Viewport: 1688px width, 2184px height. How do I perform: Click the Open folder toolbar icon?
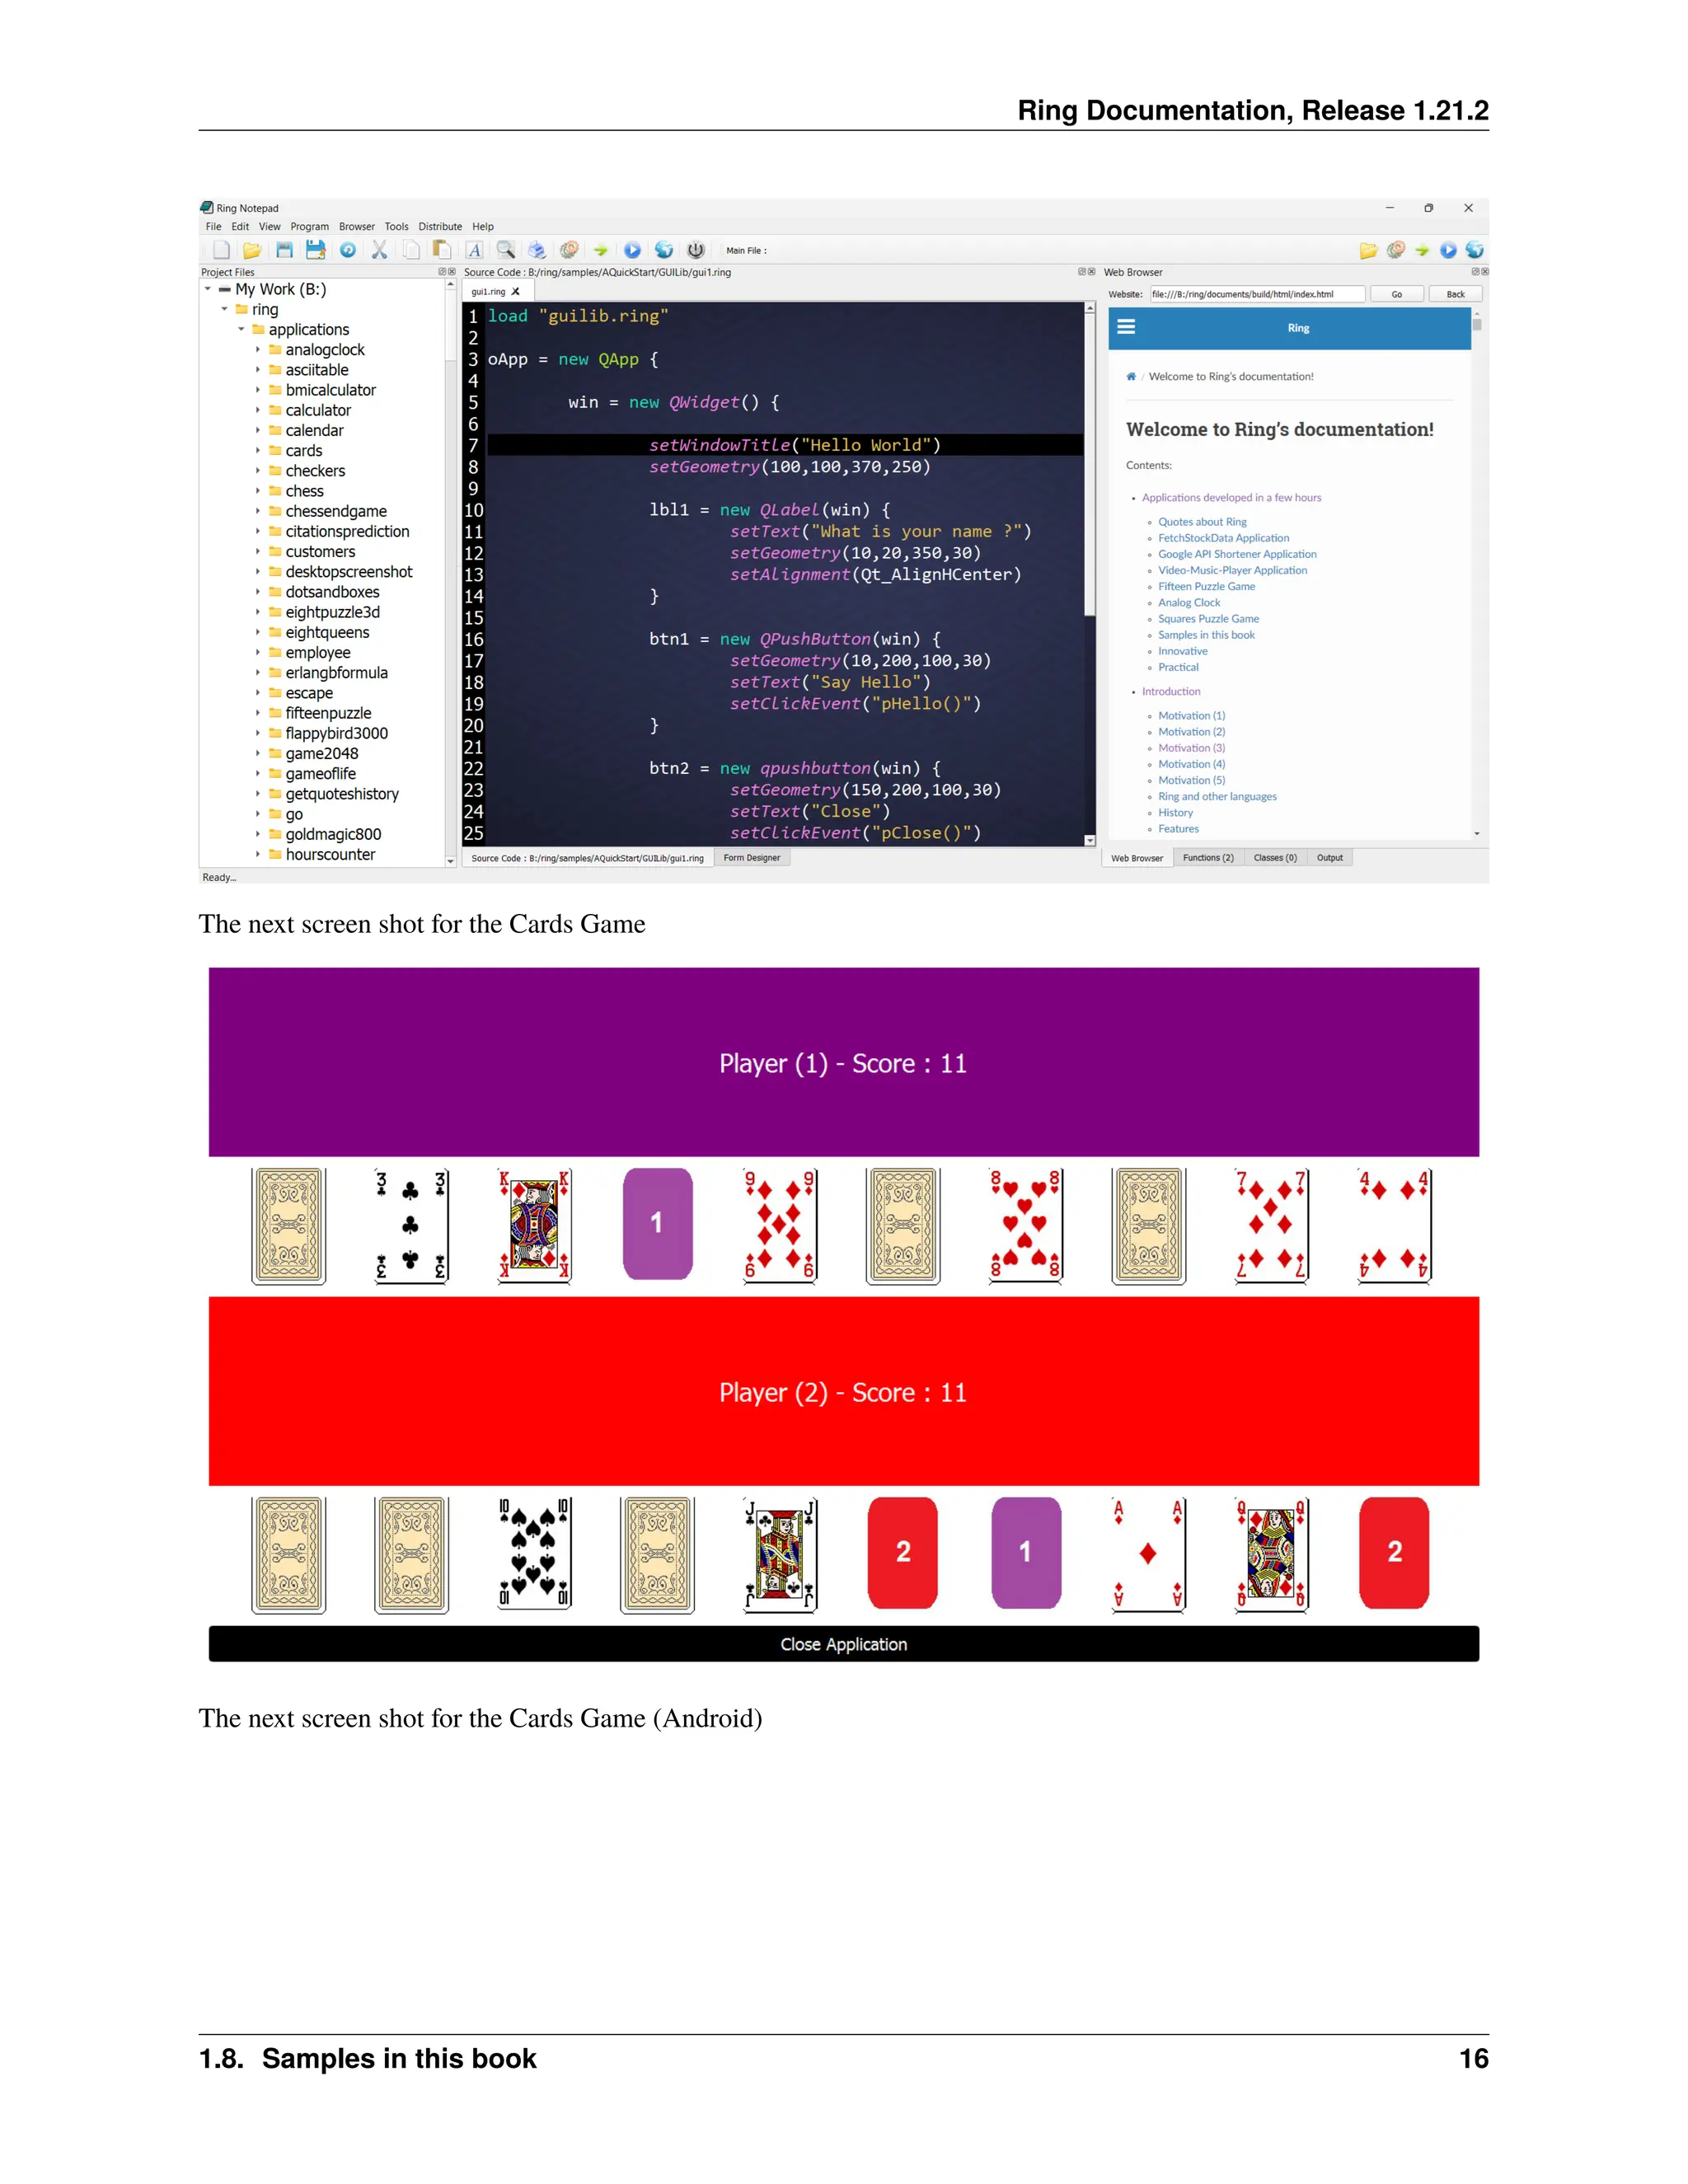click(252, 250)
